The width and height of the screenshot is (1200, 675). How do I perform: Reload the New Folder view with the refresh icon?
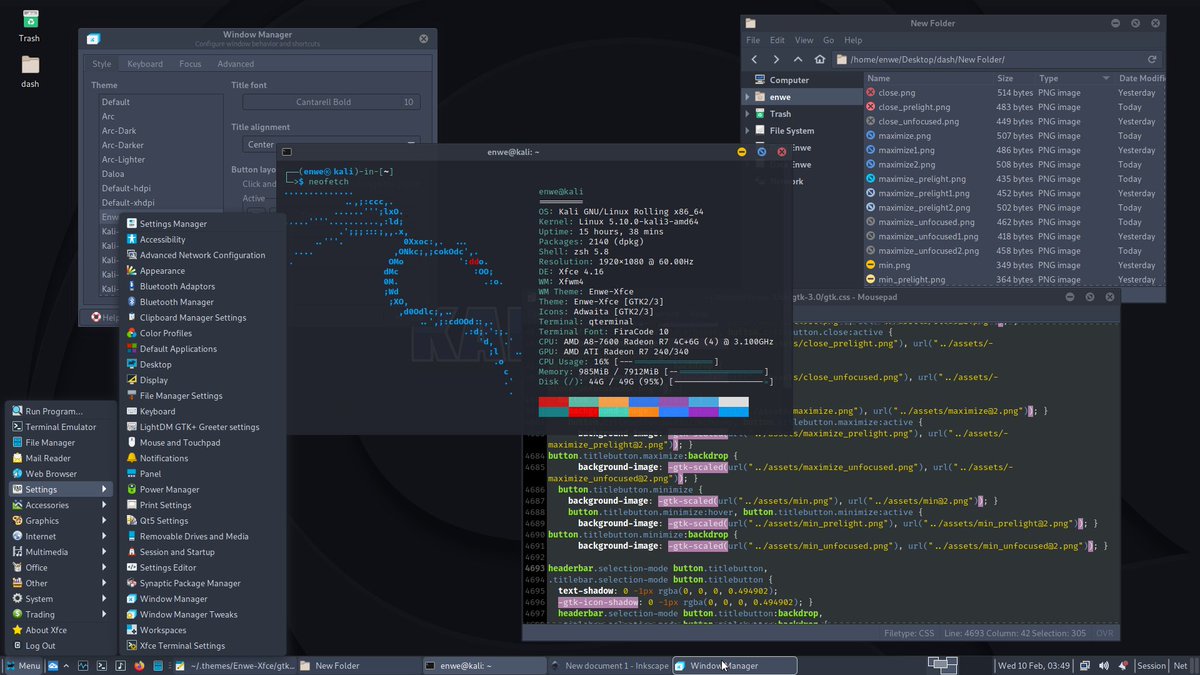point(1152,59)
